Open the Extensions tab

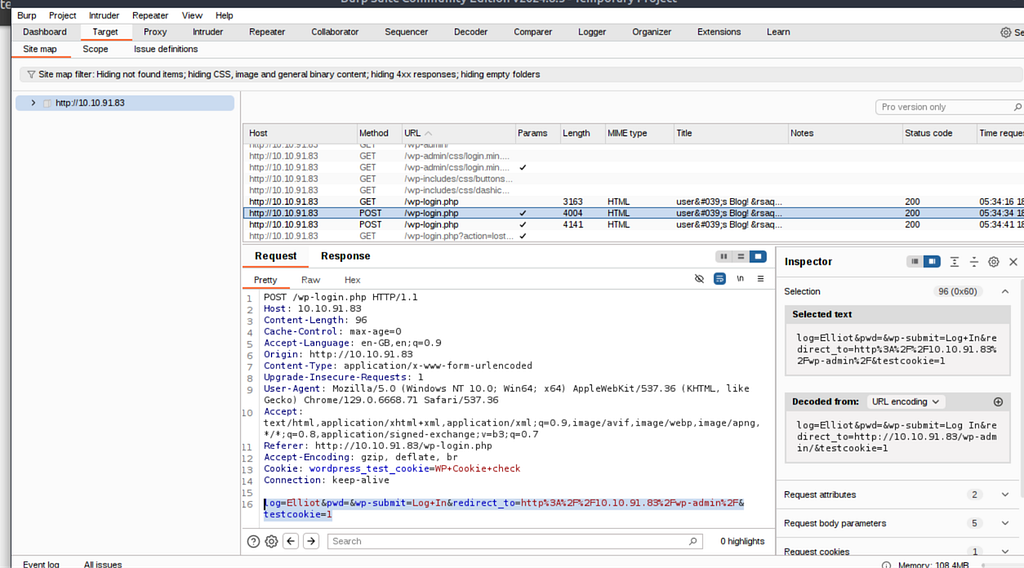718,32
